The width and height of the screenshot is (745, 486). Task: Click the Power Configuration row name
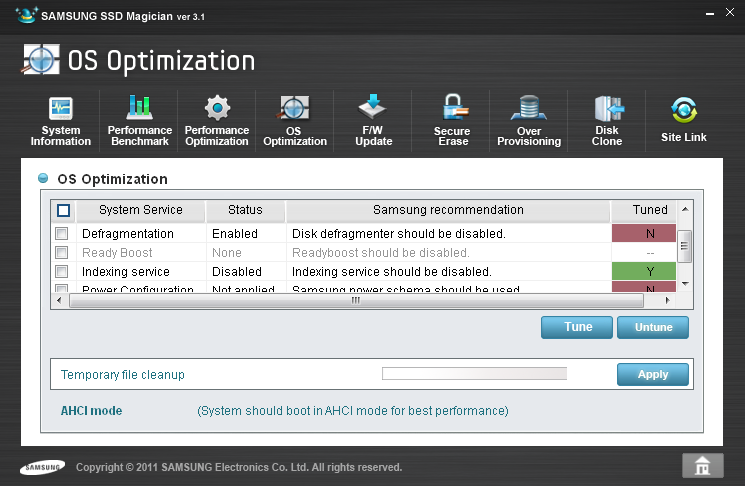[x=138, y=288]
